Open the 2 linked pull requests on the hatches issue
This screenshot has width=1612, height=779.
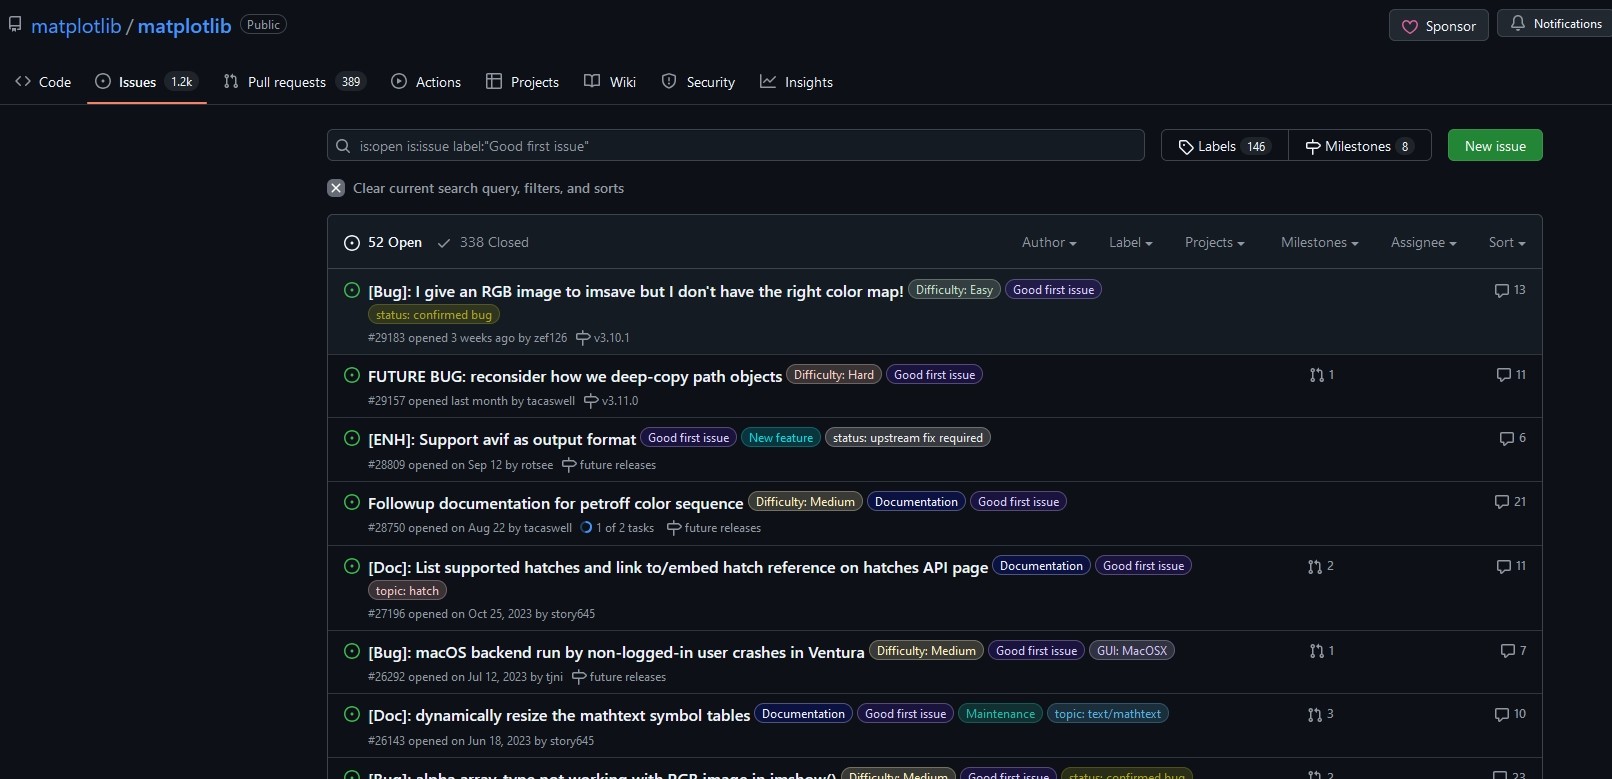point(1321,566)
